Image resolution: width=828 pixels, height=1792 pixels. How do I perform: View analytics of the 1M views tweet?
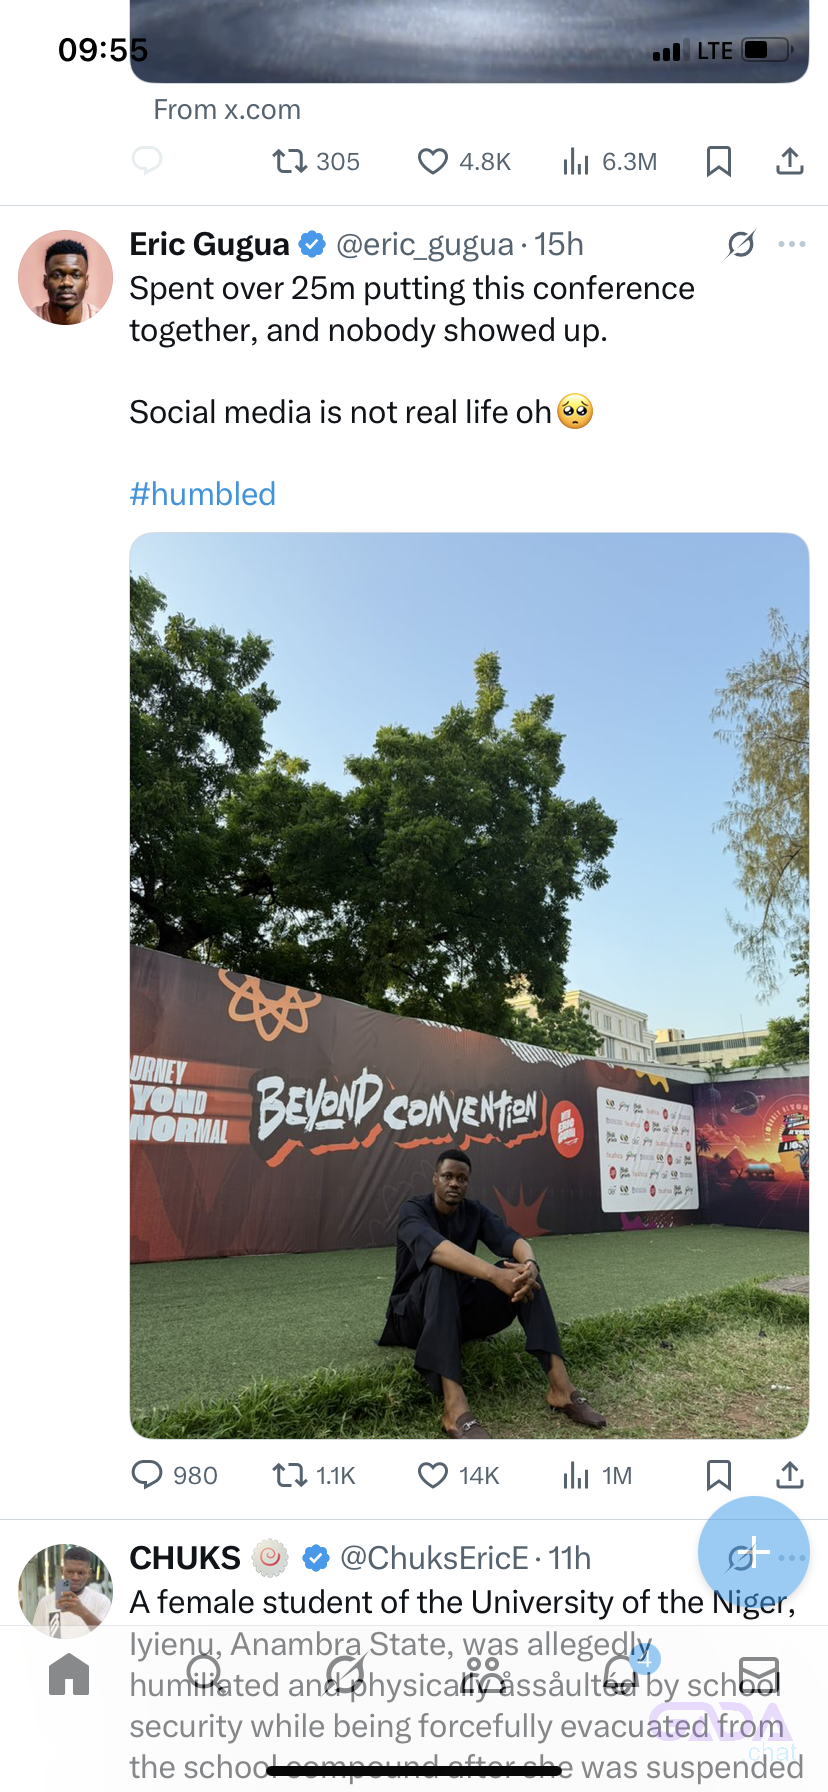tap(597, 1475)
